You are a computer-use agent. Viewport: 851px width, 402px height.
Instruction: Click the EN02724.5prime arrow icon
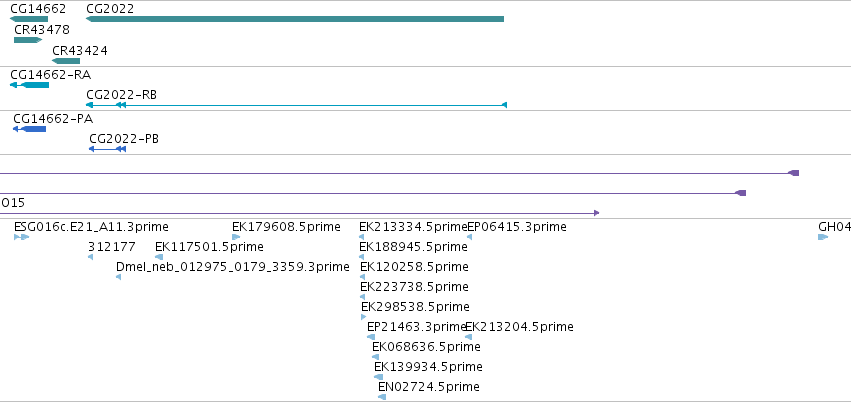(x=382, y=397)
